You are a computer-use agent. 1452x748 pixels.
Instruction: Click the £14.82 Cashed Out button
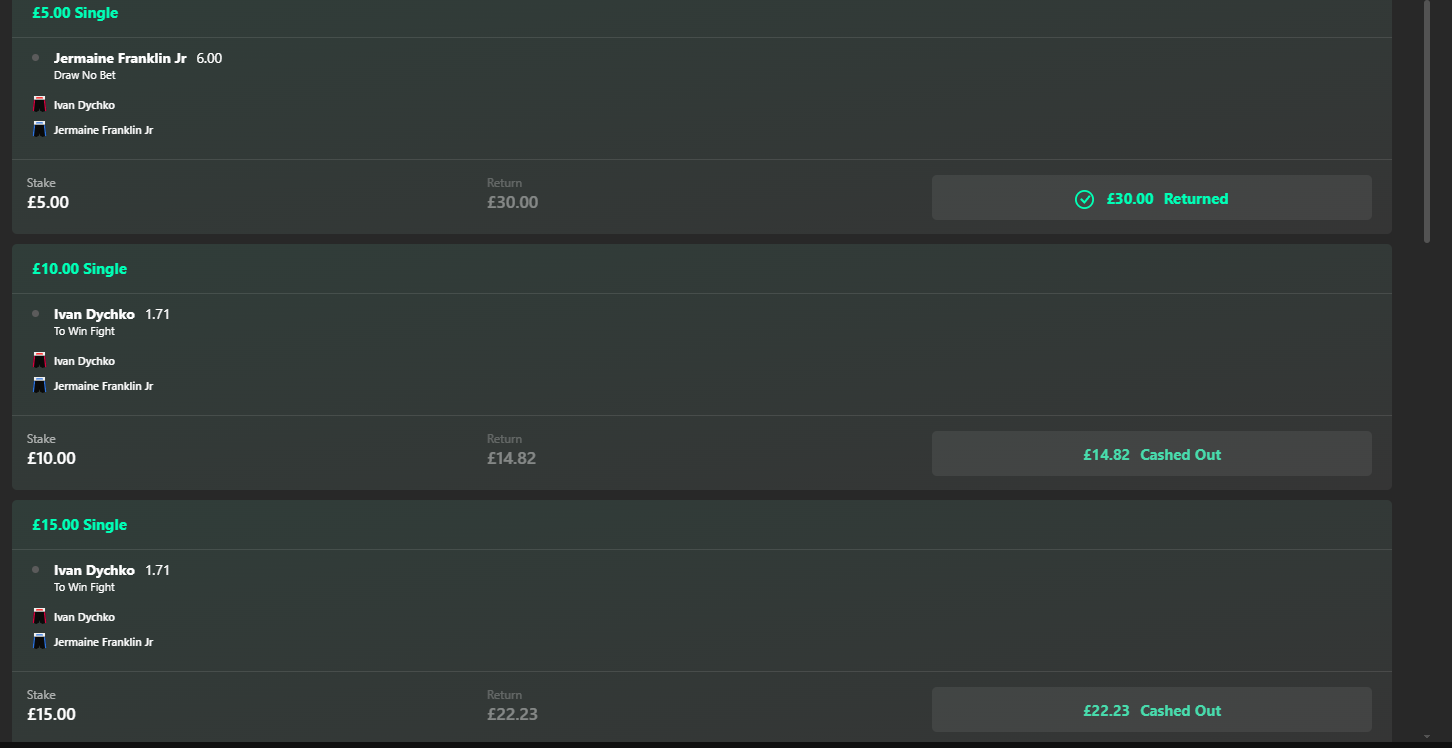coord(1152,454)
